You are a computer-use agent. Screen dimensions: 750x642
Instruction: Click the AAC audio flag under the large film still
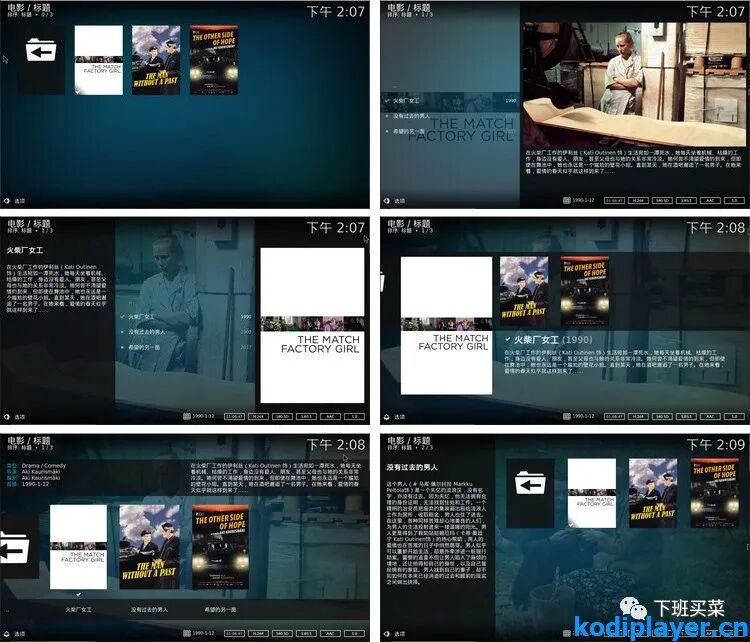click(710, 201)
